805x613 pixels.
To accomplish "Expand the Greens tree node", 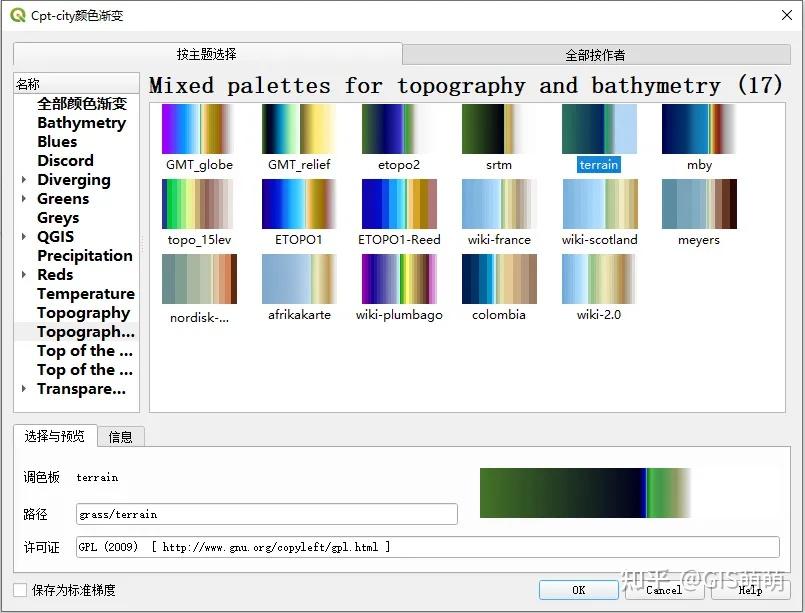I will [x=24, y=199].
